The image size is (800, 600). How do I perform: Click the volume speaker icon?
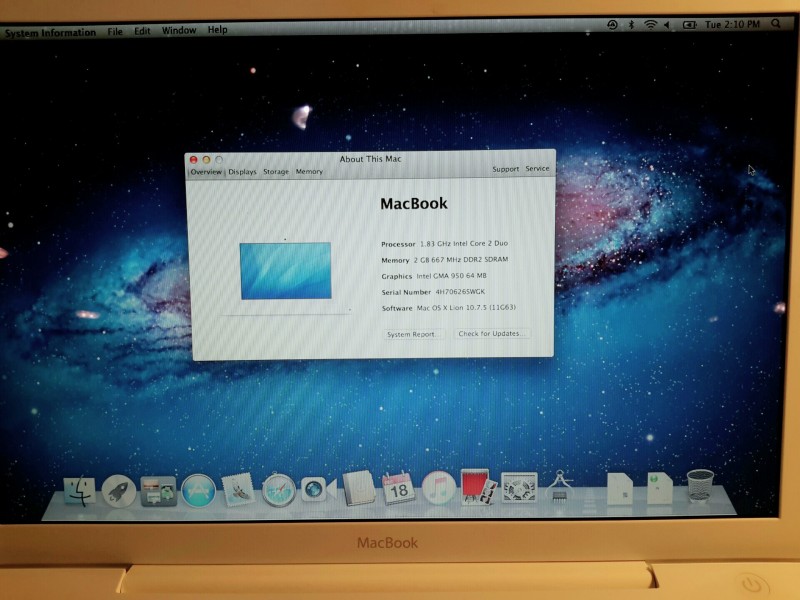tap(667, 24)
